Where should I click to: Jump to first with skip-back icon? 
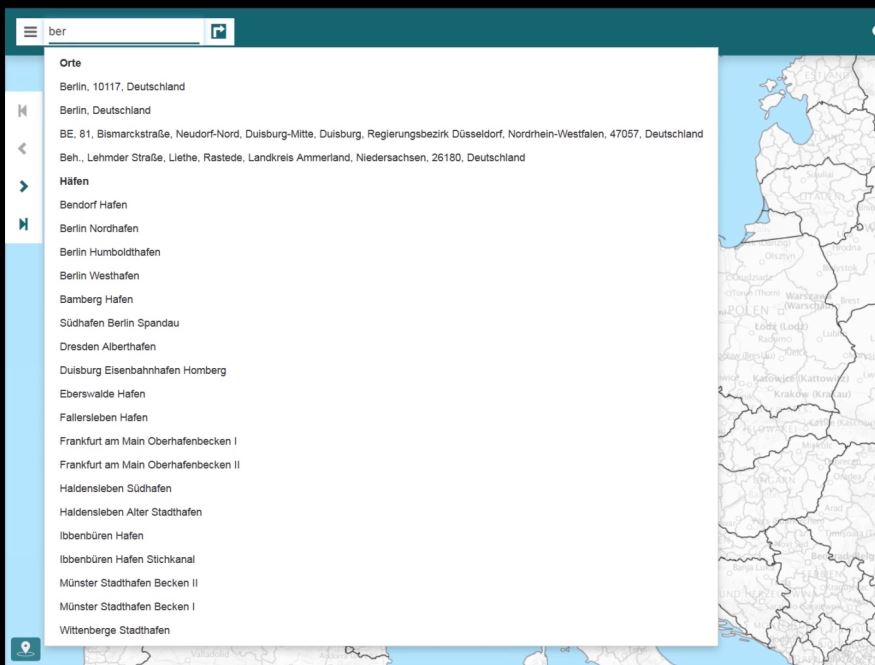pyautogui.click(x=23, y=110)
